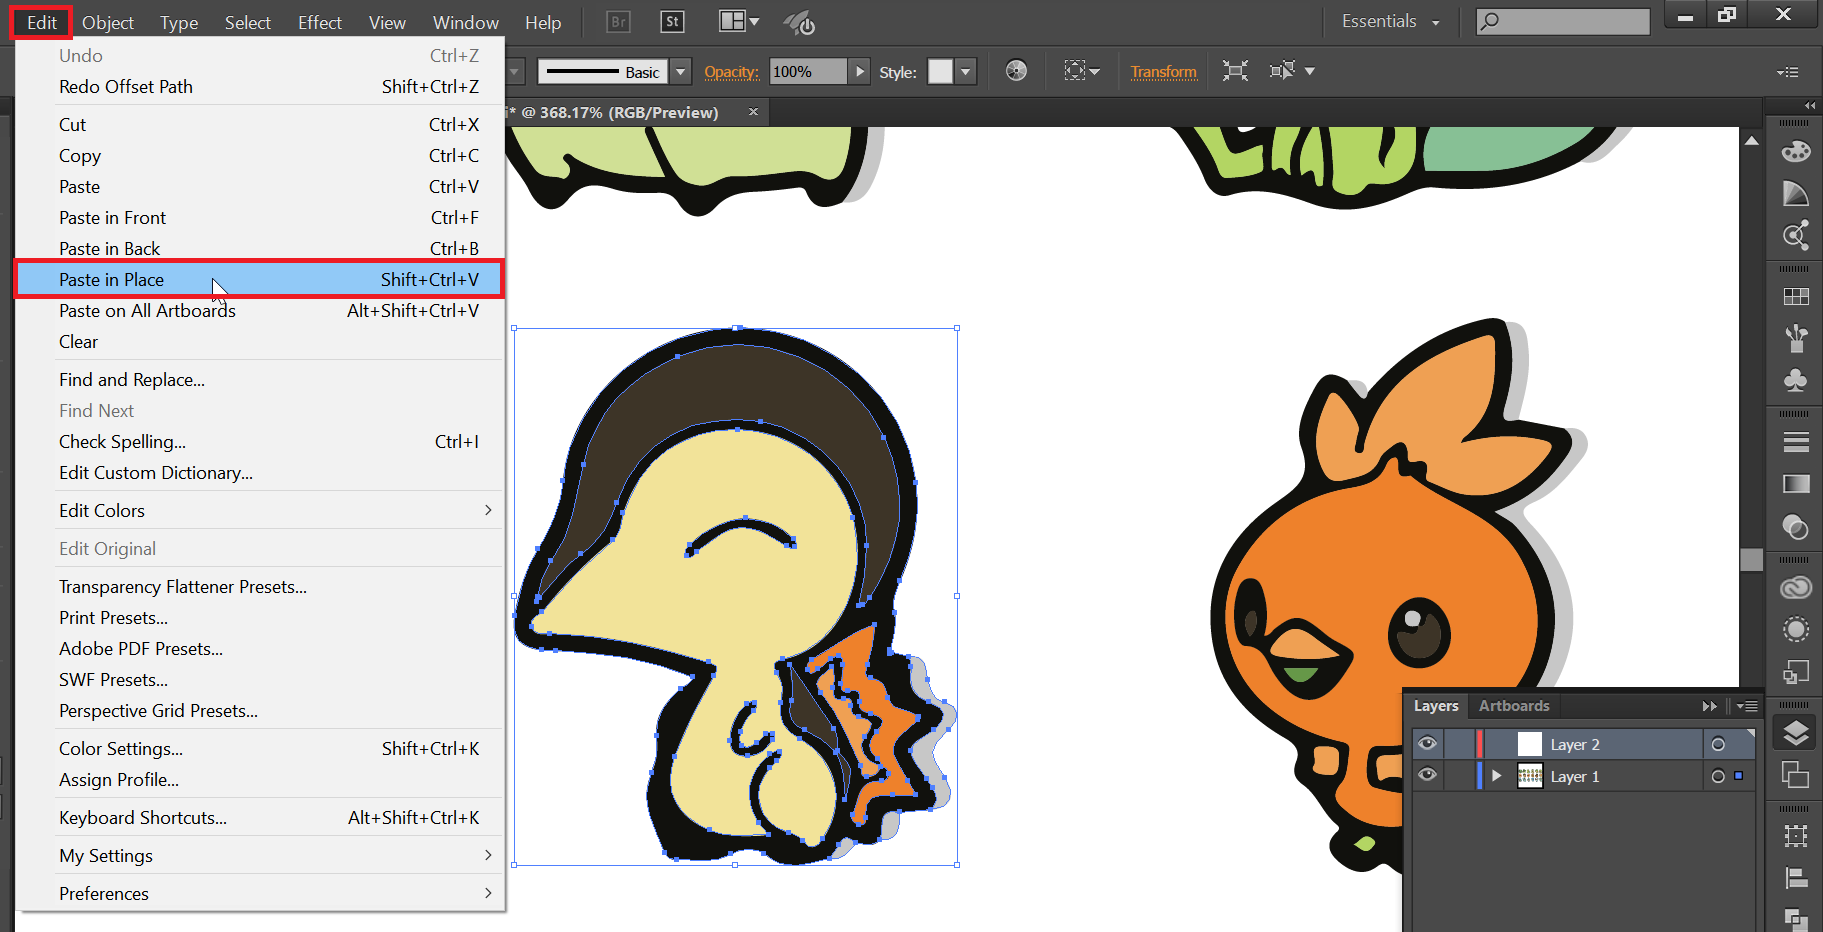Open the Align panel dock icon
Image resolution: width=1823 pixels, height=932 pixels.
pyautogui.click(x=1796, y=878)
